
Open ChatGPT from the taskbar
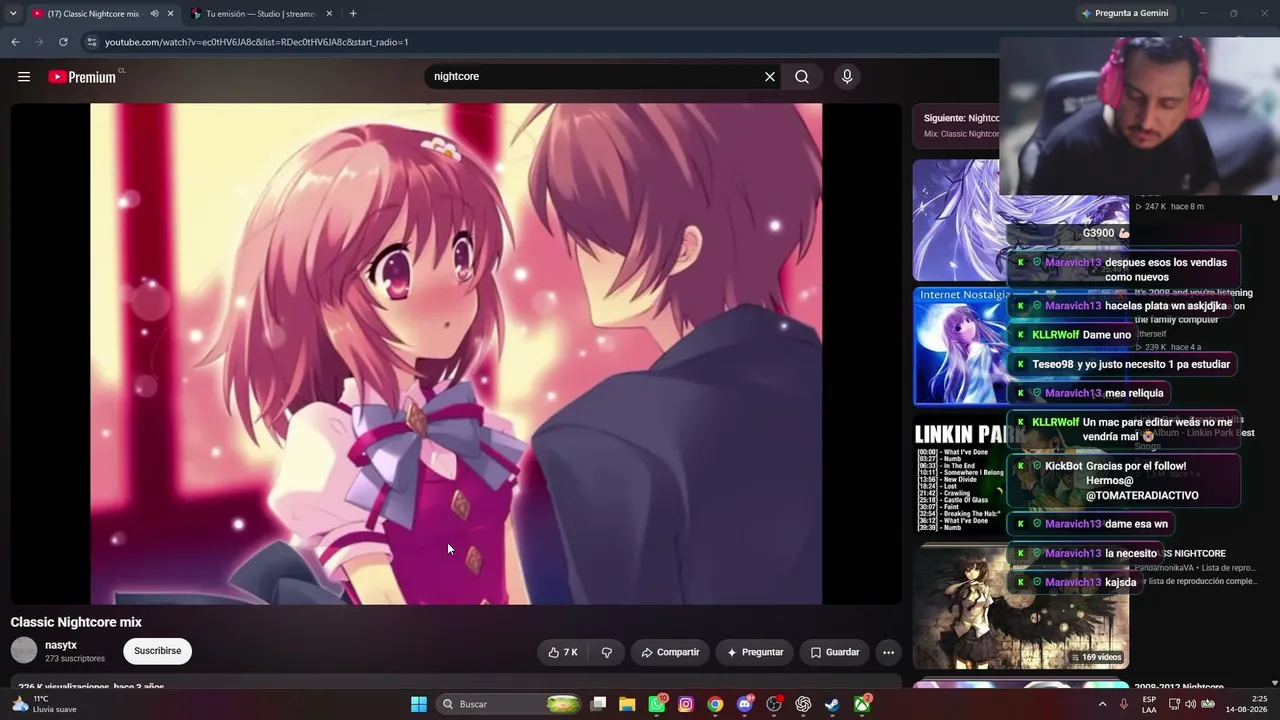click(803, 704)
